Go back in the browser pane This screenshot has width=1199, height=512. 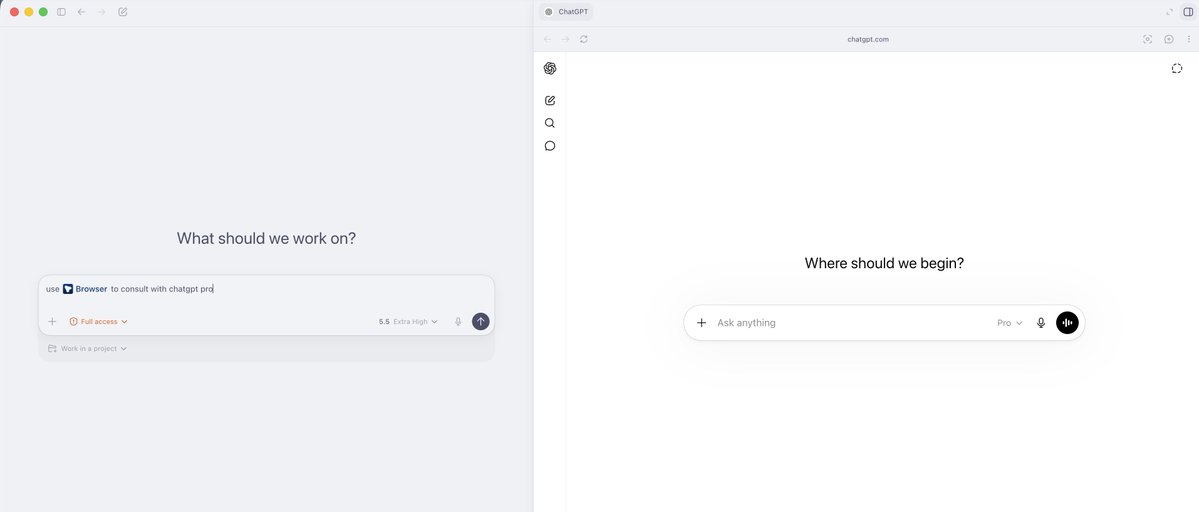pyautogui.click(x=547, y=39)
